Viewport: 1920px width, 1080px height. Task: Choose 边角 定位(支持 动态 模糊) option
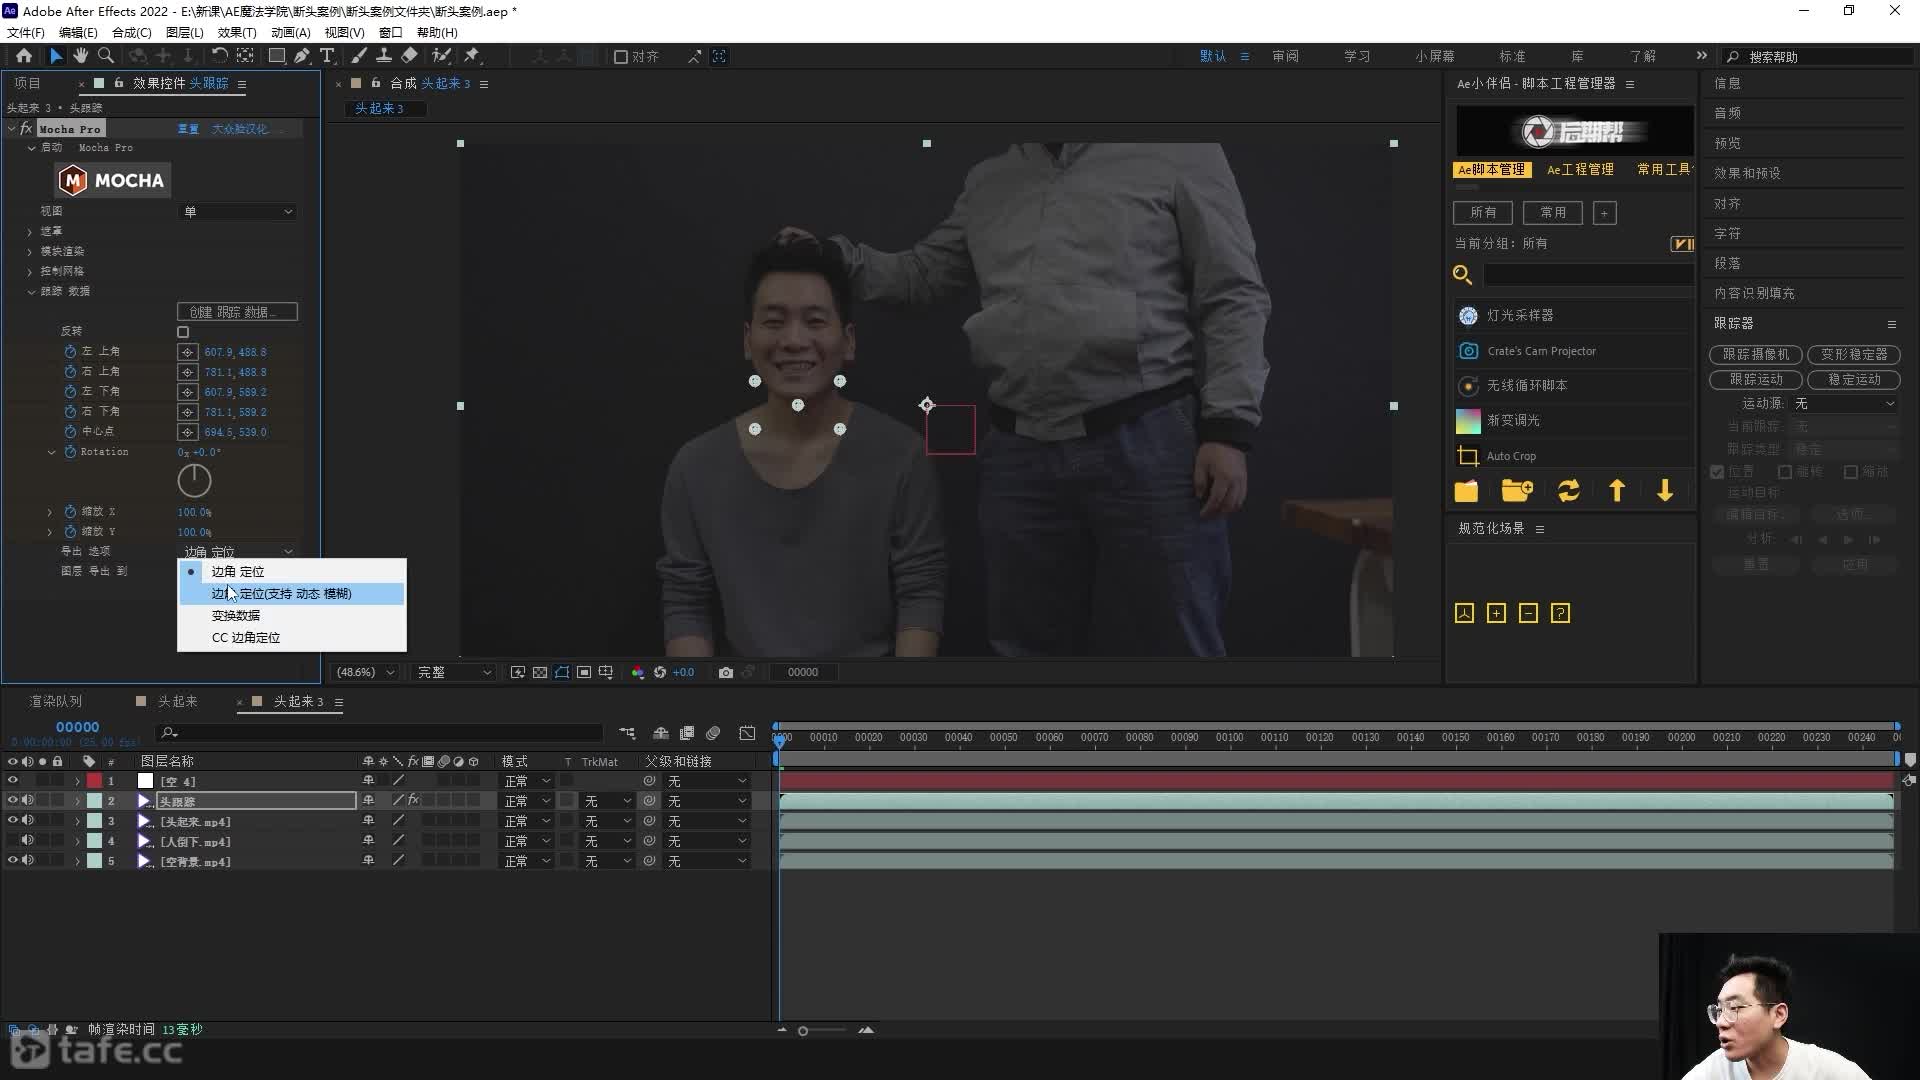coord(292,594)
